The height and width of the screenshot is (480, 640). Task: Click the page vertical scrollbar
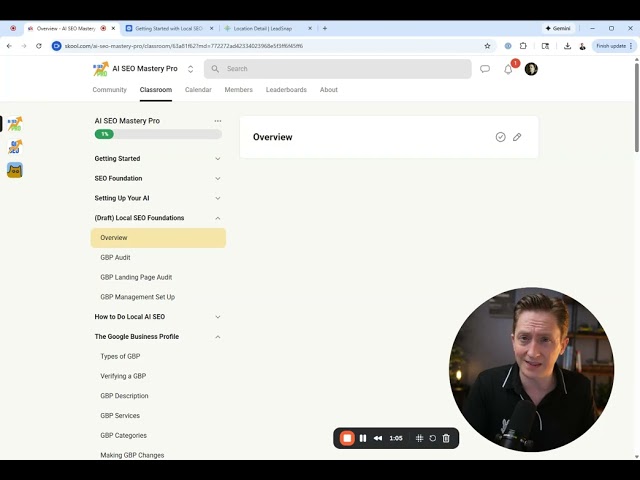pyautogui.click(x=637, y=106)
